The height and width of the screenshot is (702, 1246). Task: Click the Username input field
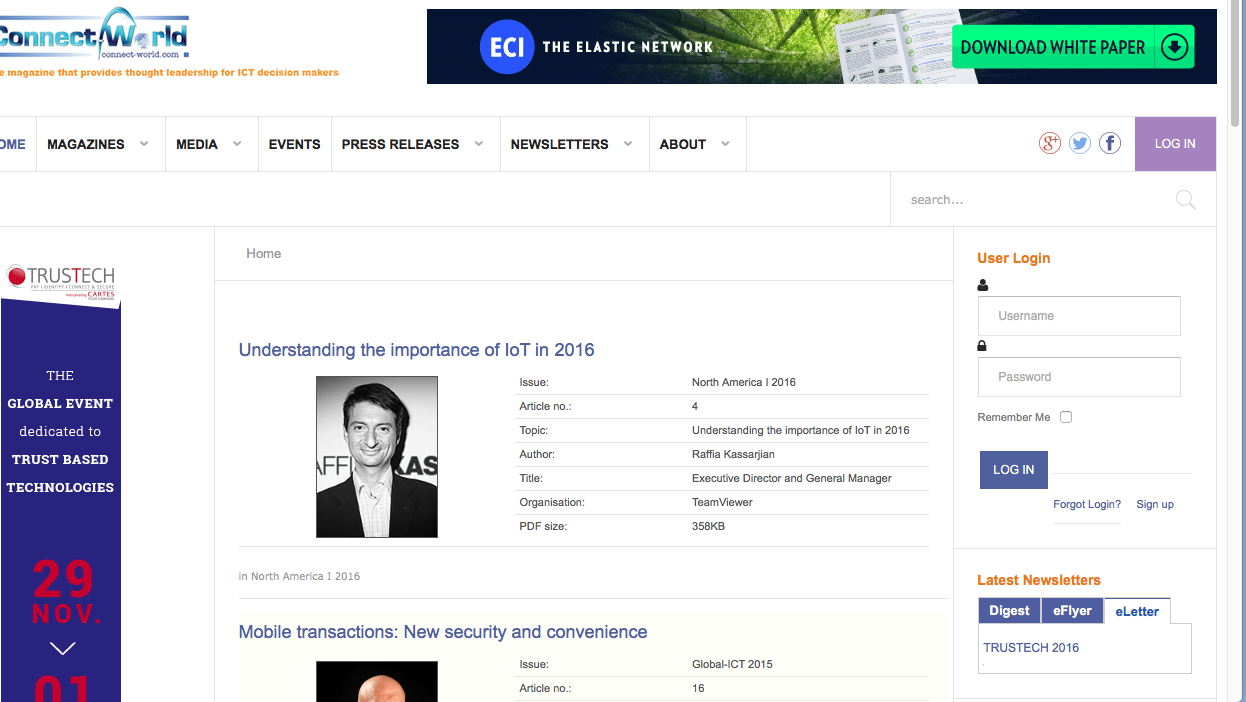click(x=1079, y=316)
